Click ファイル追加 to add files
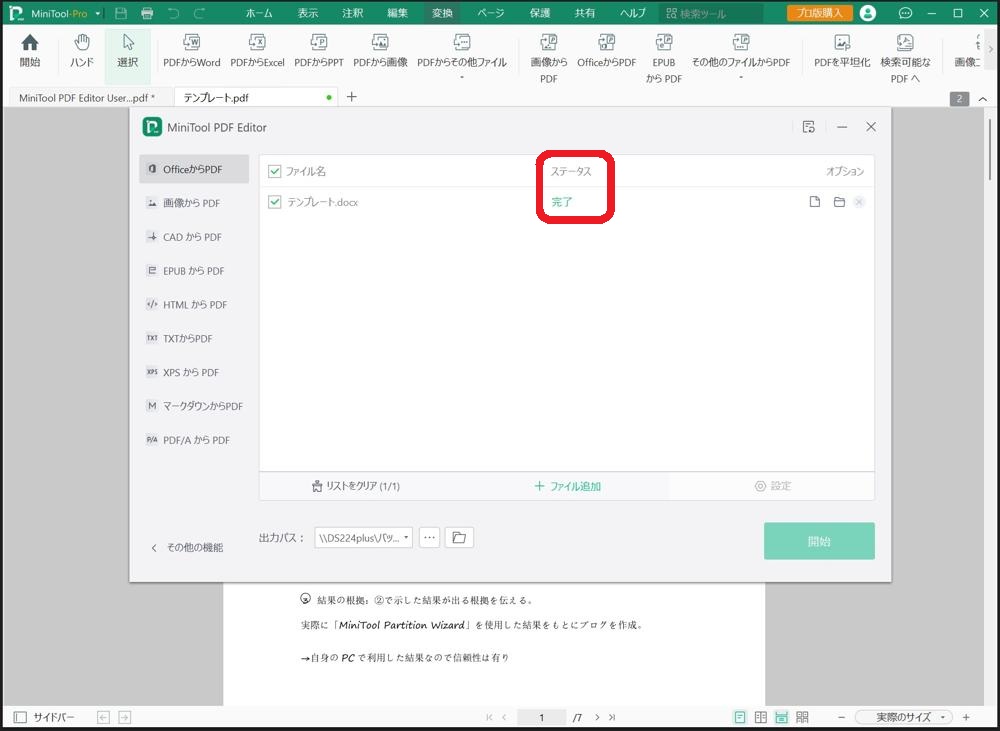 568,486
